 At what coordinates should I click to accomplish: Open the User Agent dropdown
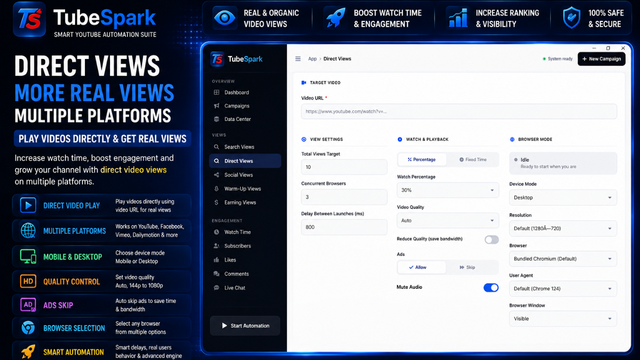[x=563, y=289]
